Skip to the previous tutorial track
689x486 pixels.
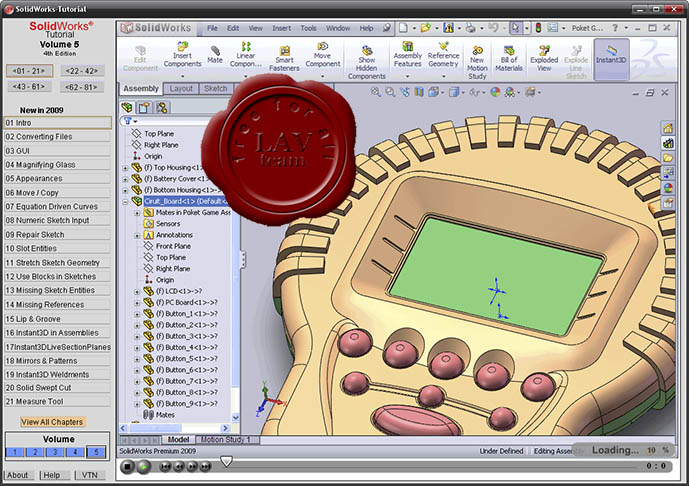pos(165,467)
